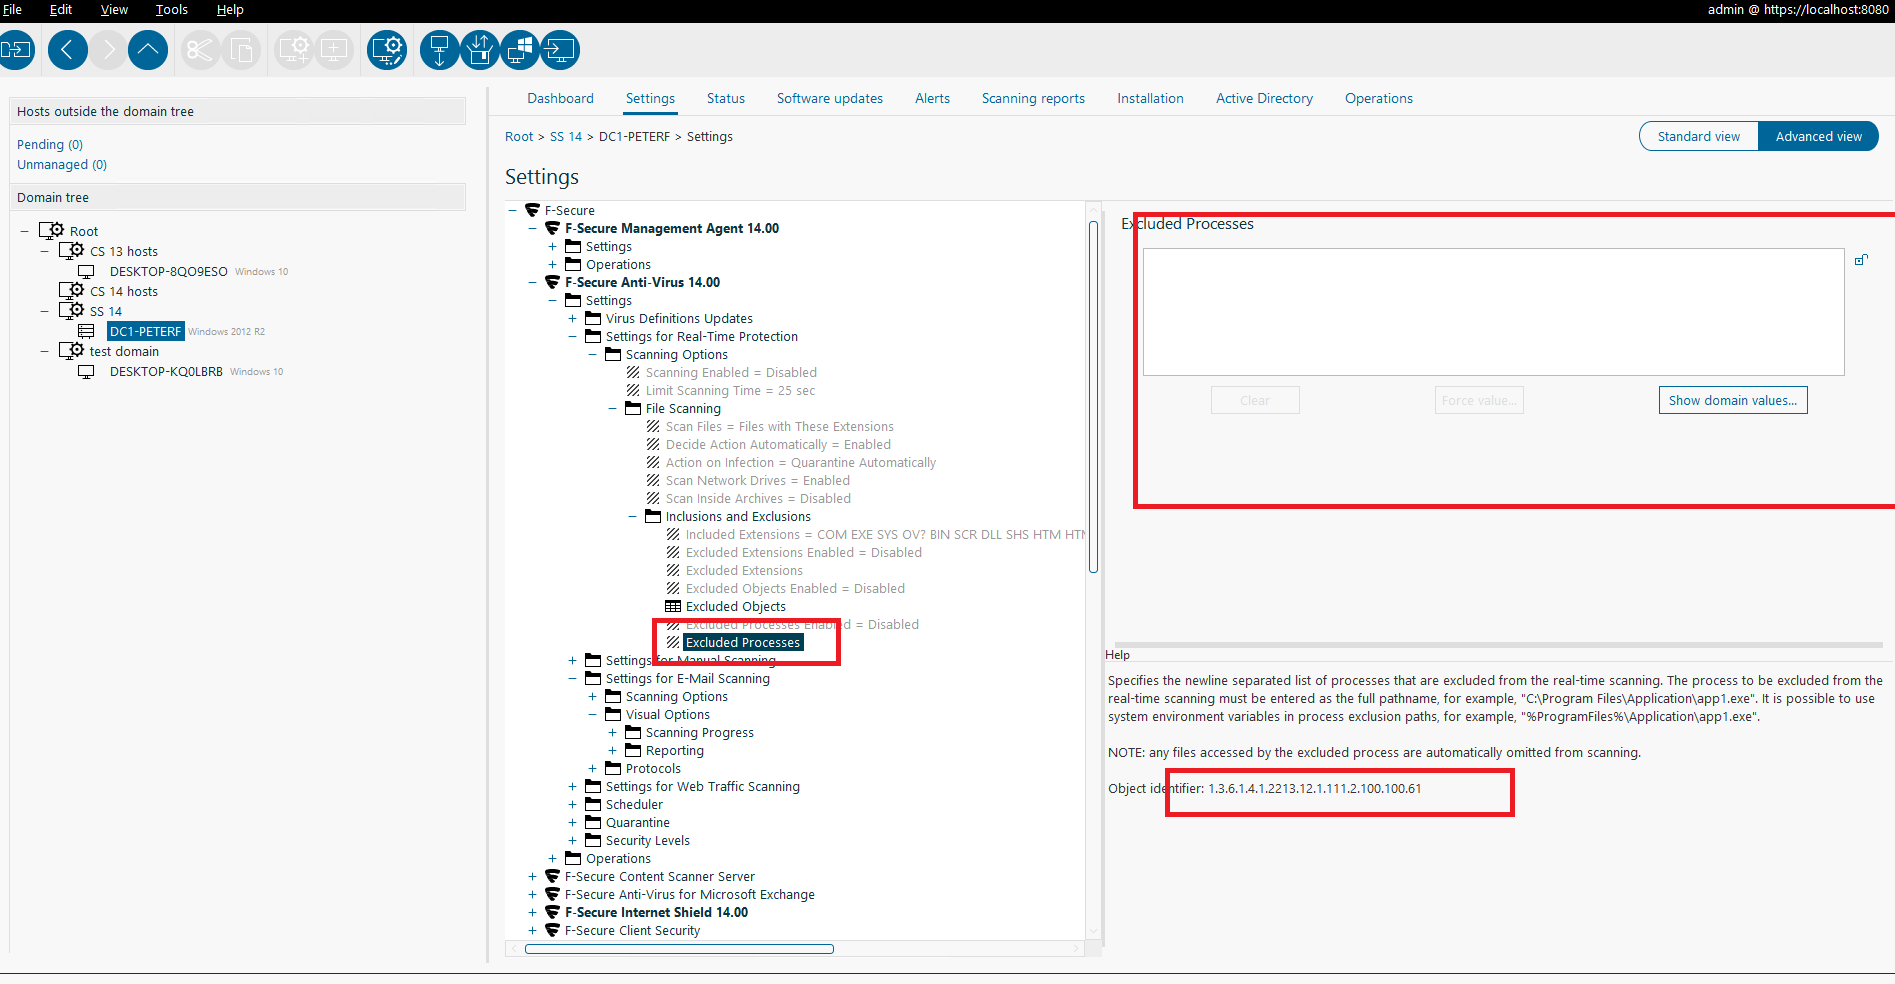Expand the Security Levels node
Image resolution: width=1895 pixels, height=984 pixels.
point(572,840)
